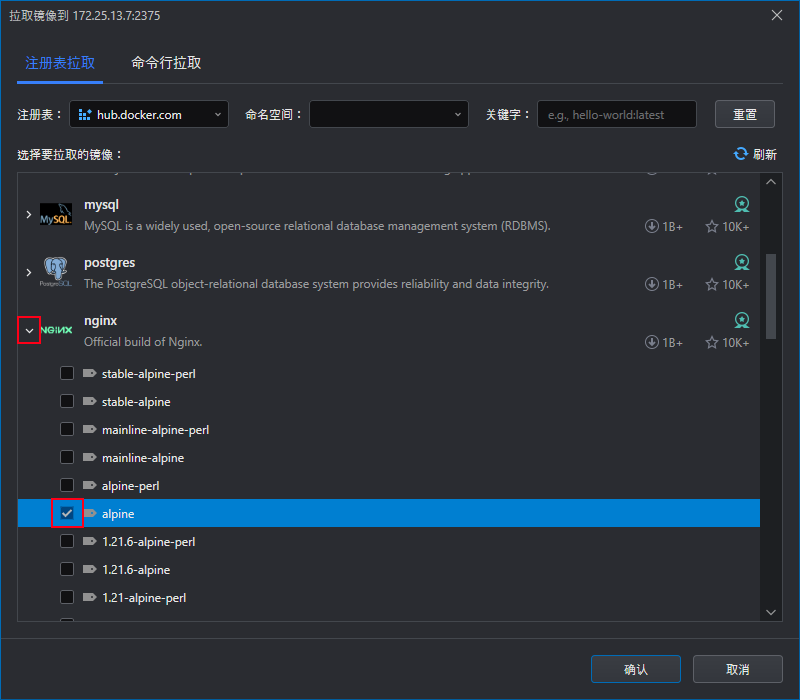
Task: Click the tag icon beside selected alpine
Action: pos(89,513)
